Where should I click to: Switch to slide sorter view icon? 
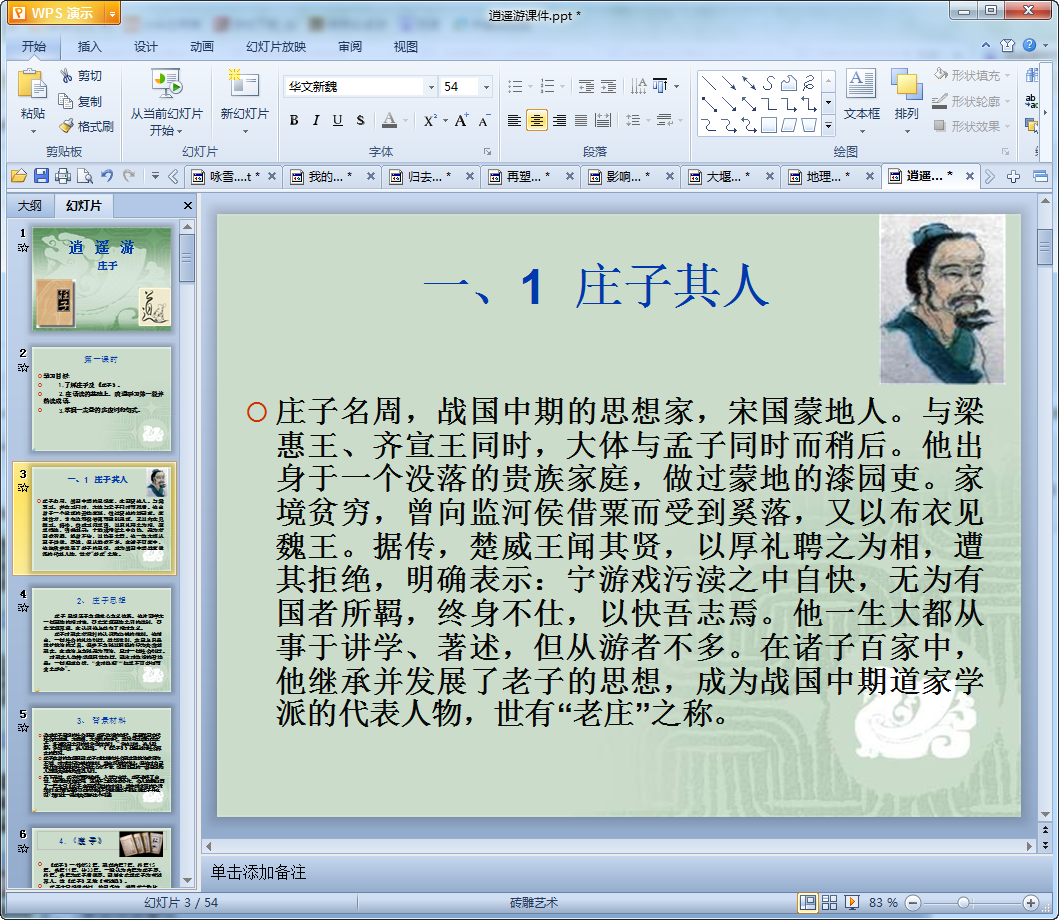[829, 903]
